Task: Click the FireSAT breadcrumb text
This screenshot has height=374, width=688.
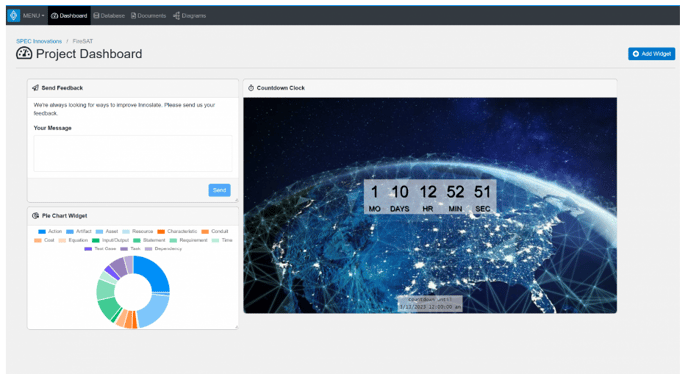Action: tap(82, 41)
